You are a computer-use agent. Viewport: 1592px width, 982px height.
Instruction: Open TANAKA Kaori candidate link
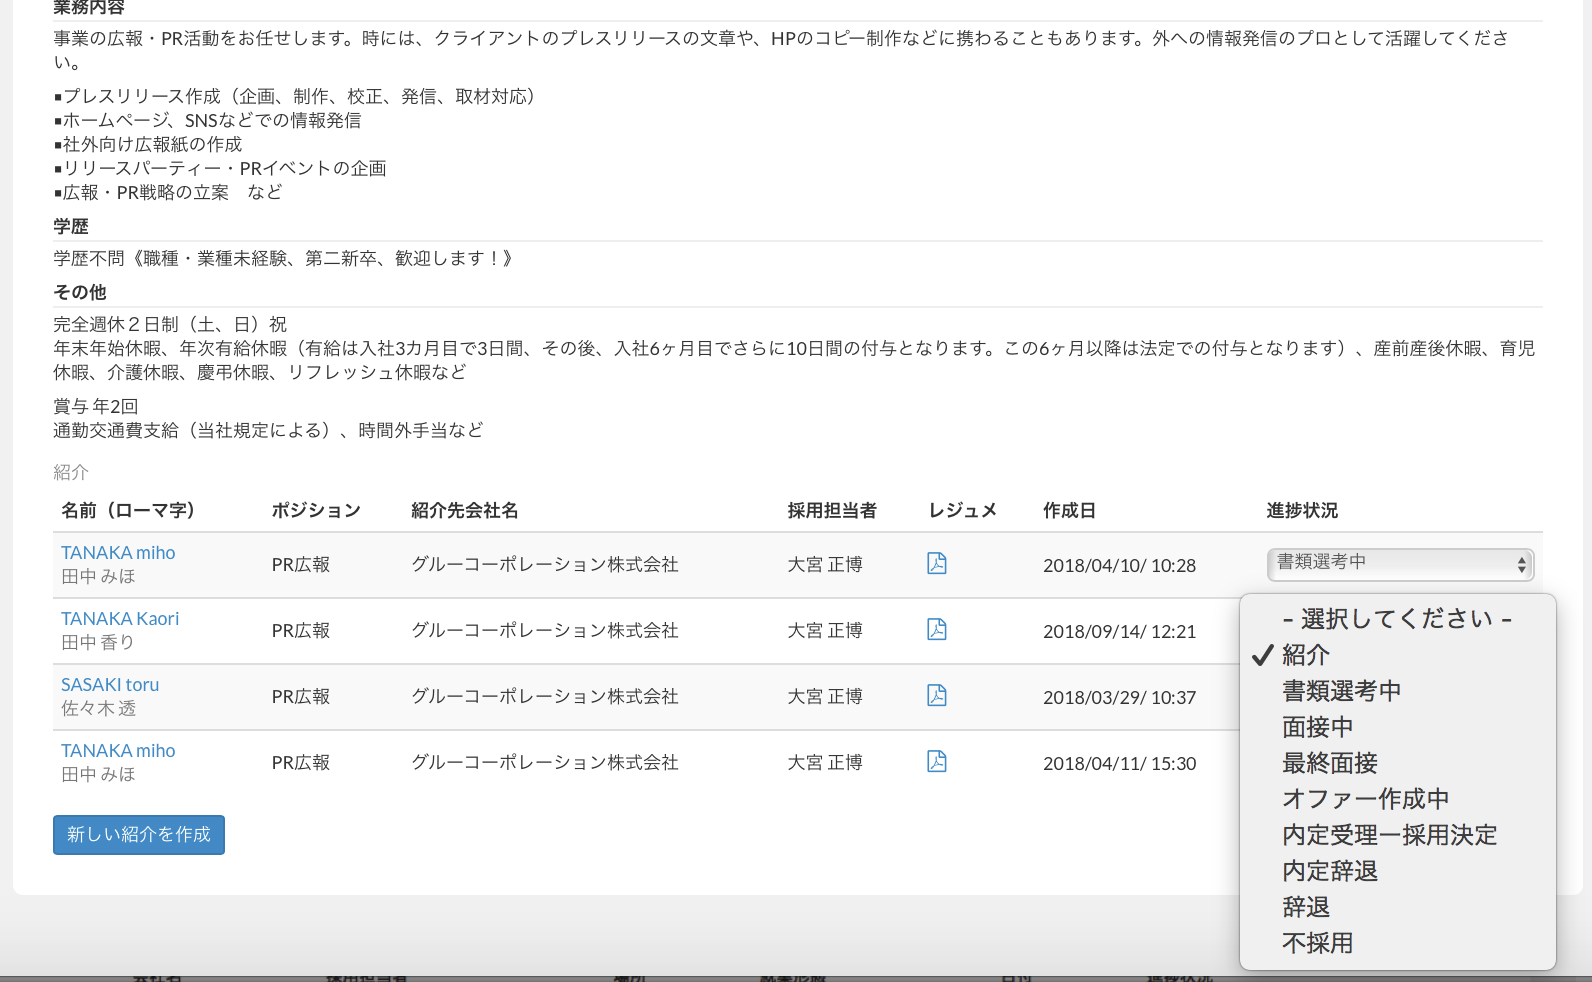[x=120, y=619]
